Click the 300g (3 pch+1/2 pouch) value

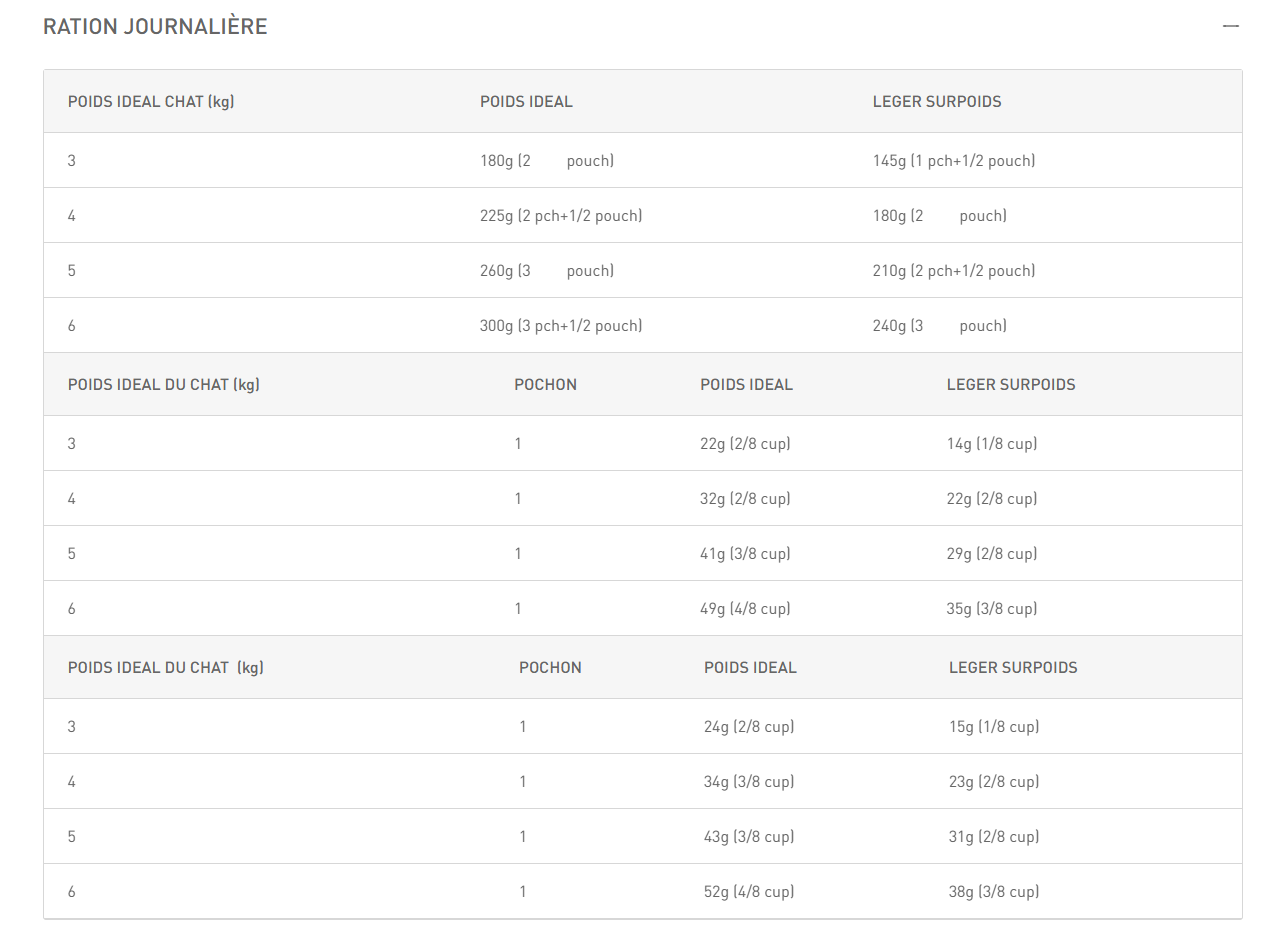tap(561, 326)
